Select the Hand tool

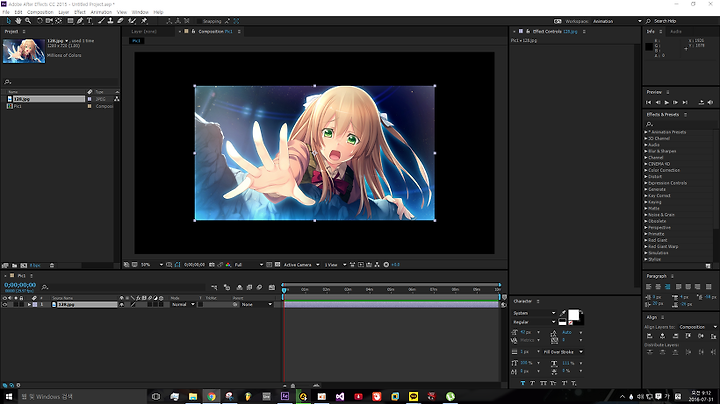point(18,21)
